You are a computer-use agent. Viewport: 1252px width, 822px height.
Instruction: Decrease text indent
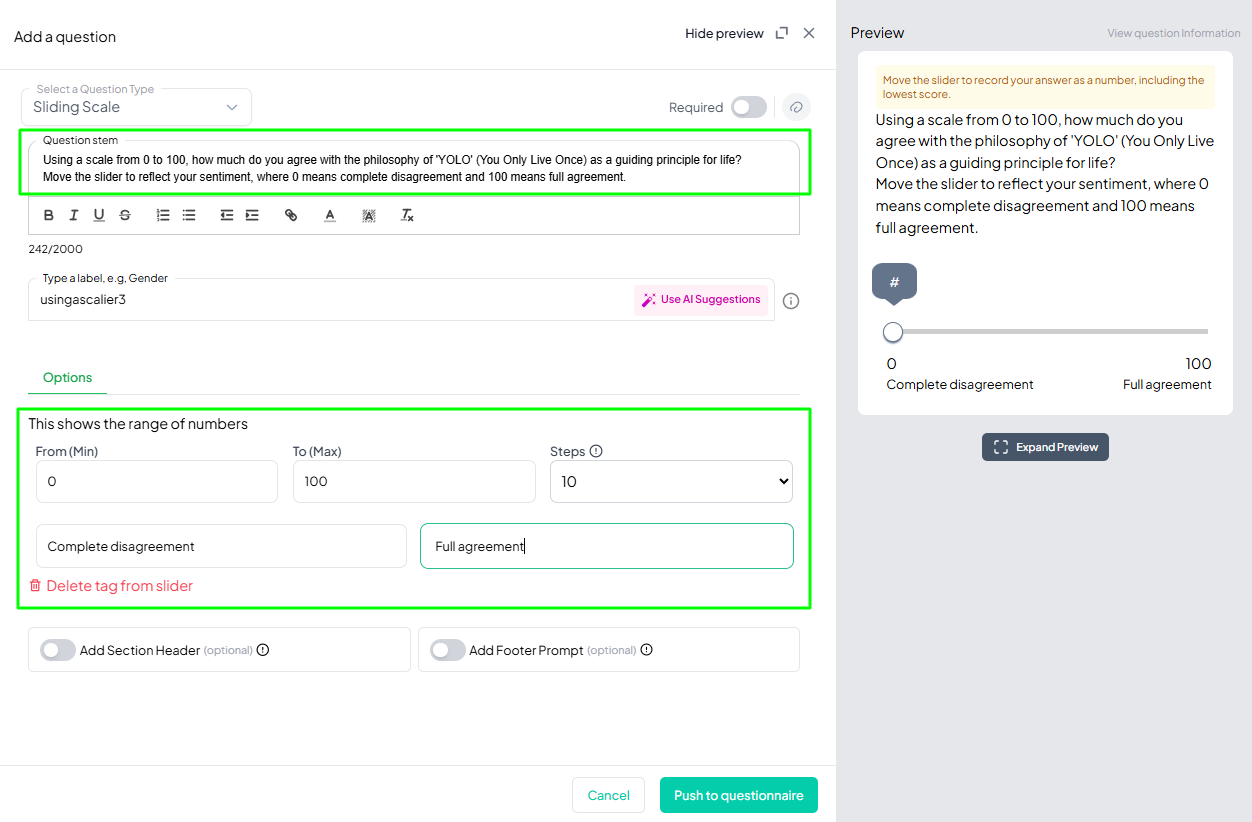point(227,215)
